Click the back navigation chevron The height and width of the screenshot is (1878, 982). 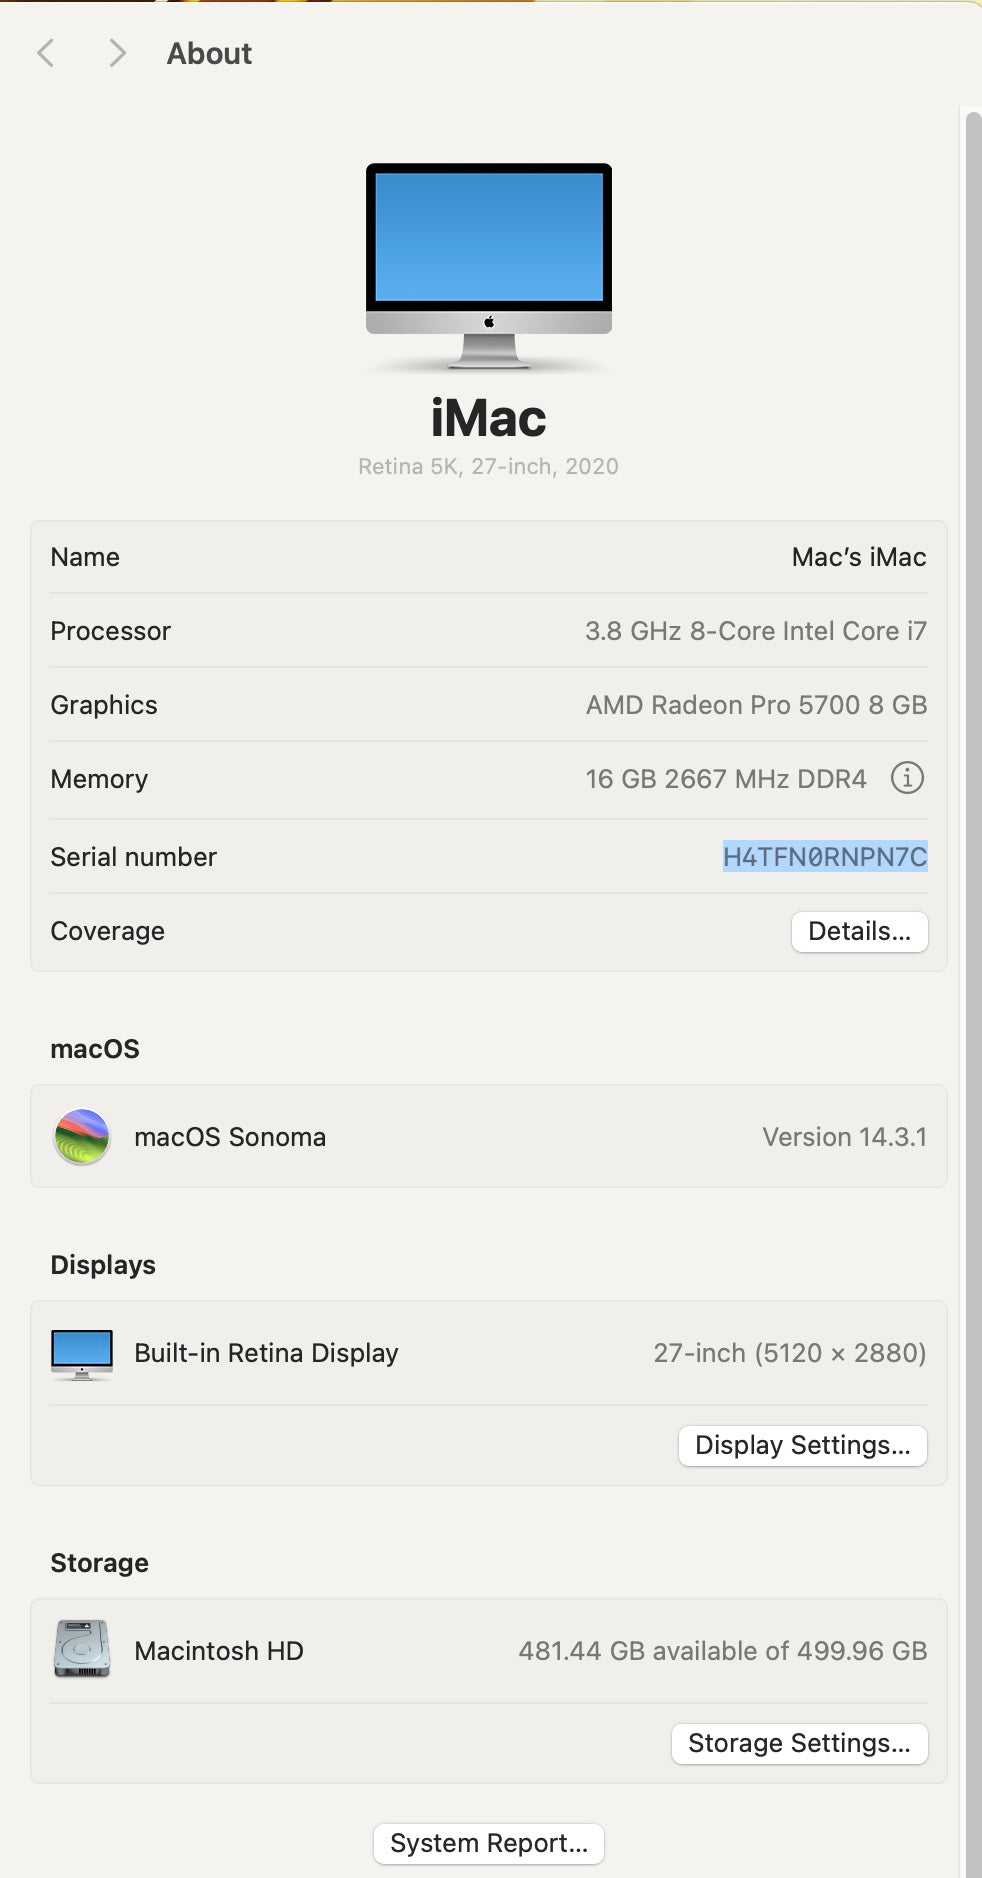pos(45,53)
